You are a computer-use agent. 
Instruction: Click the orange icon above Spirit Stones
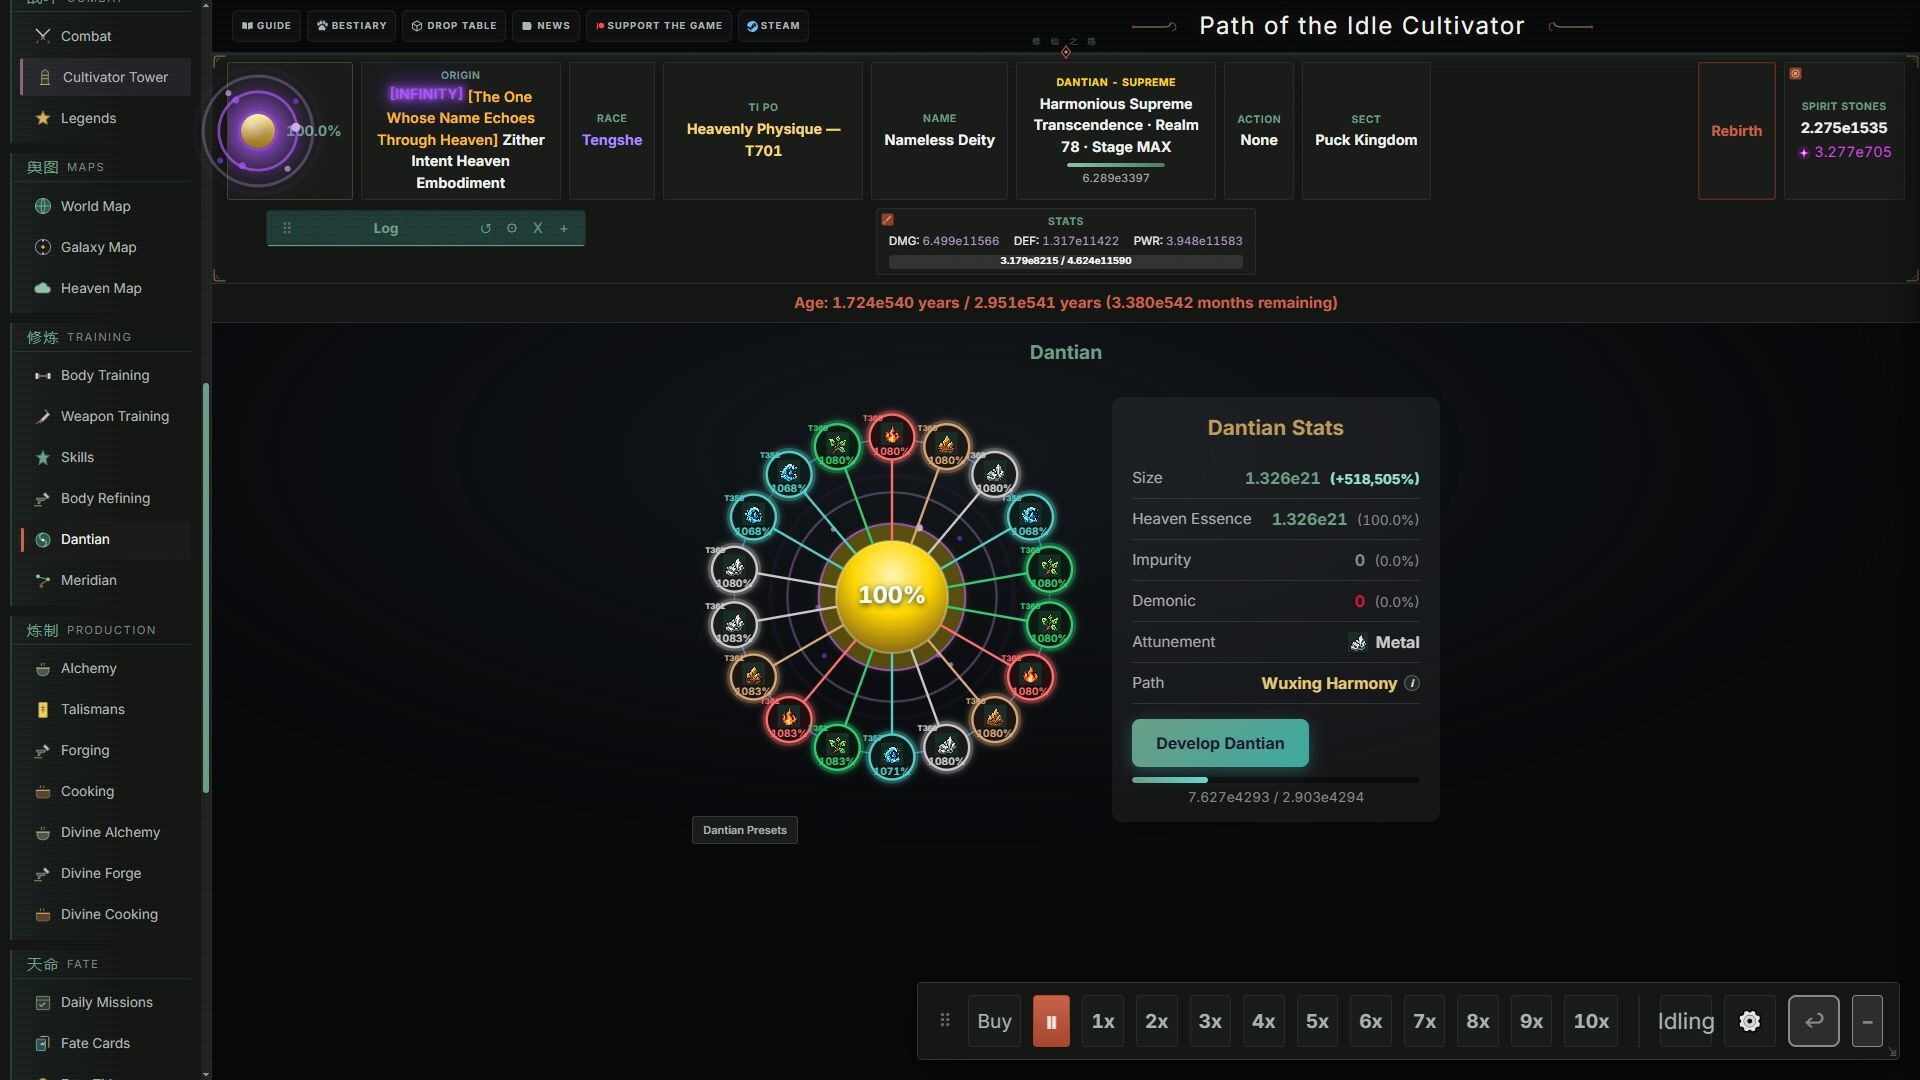tap(1795, 73)
